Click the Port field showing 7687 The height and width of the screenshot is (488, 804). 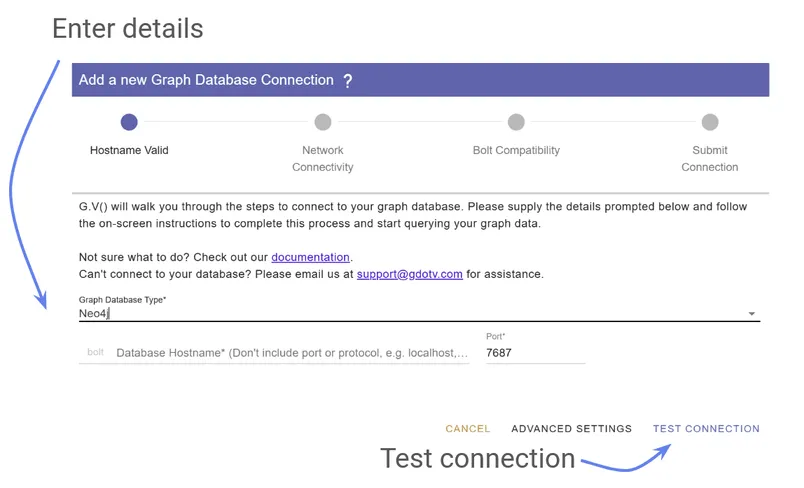pos(535,353)
